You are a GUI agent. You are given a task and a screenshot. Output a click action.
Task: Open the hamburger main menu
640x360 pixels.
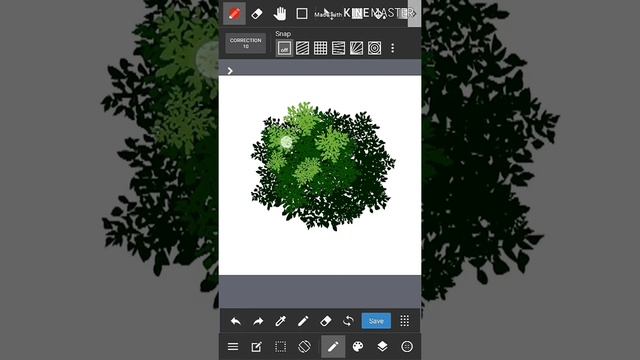pyautogui.click(x=233, y=347)
